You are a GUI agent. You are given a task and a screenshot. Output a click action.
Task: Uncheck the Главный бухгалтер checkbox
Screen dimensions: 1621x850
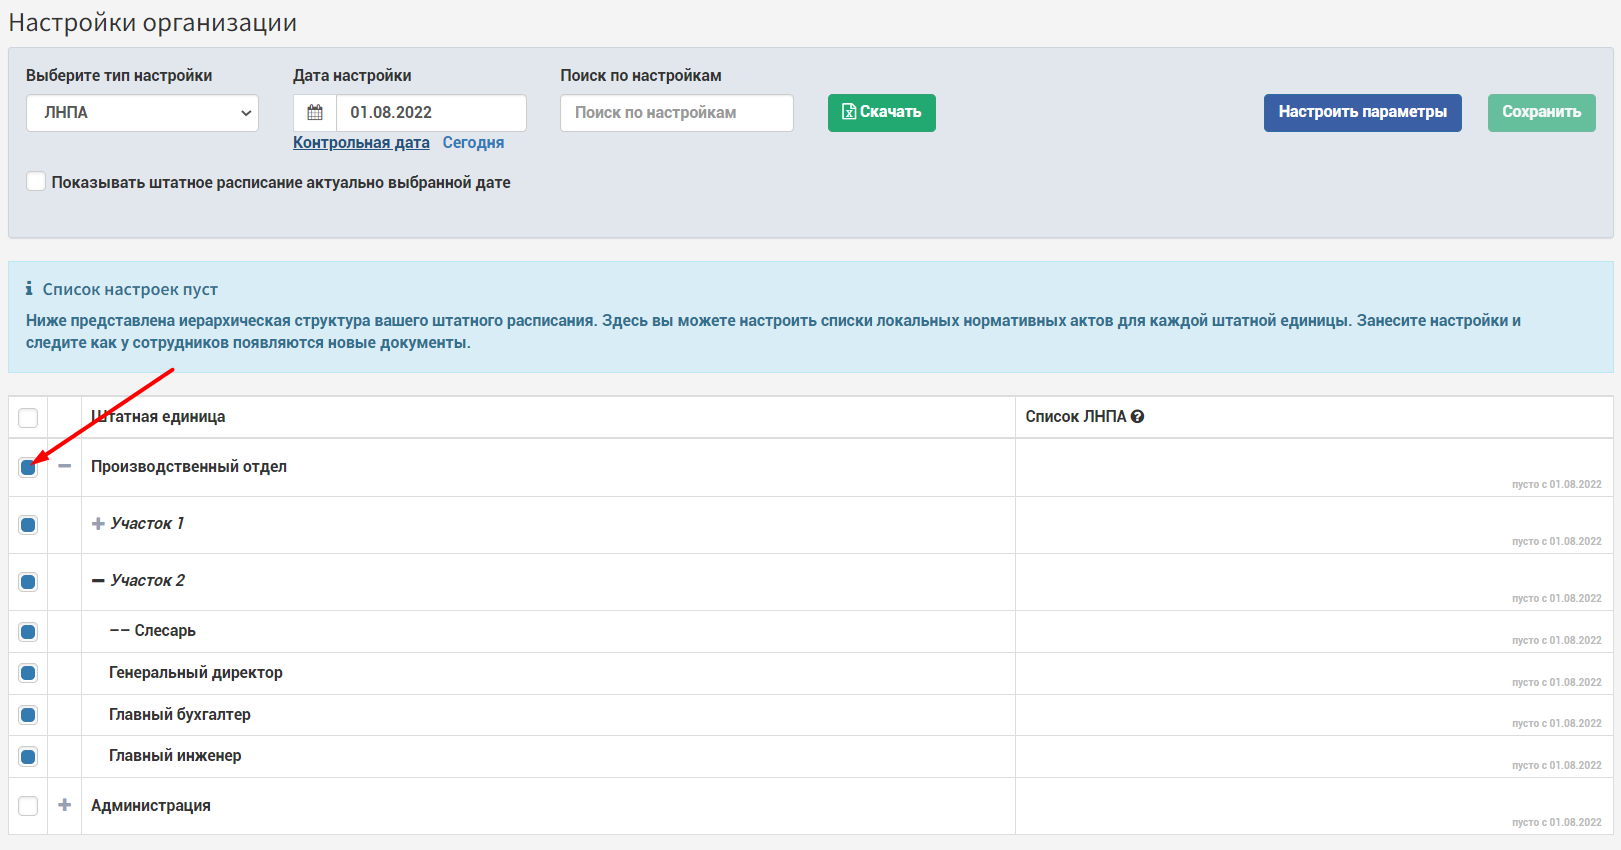click(x=28, y=715)
